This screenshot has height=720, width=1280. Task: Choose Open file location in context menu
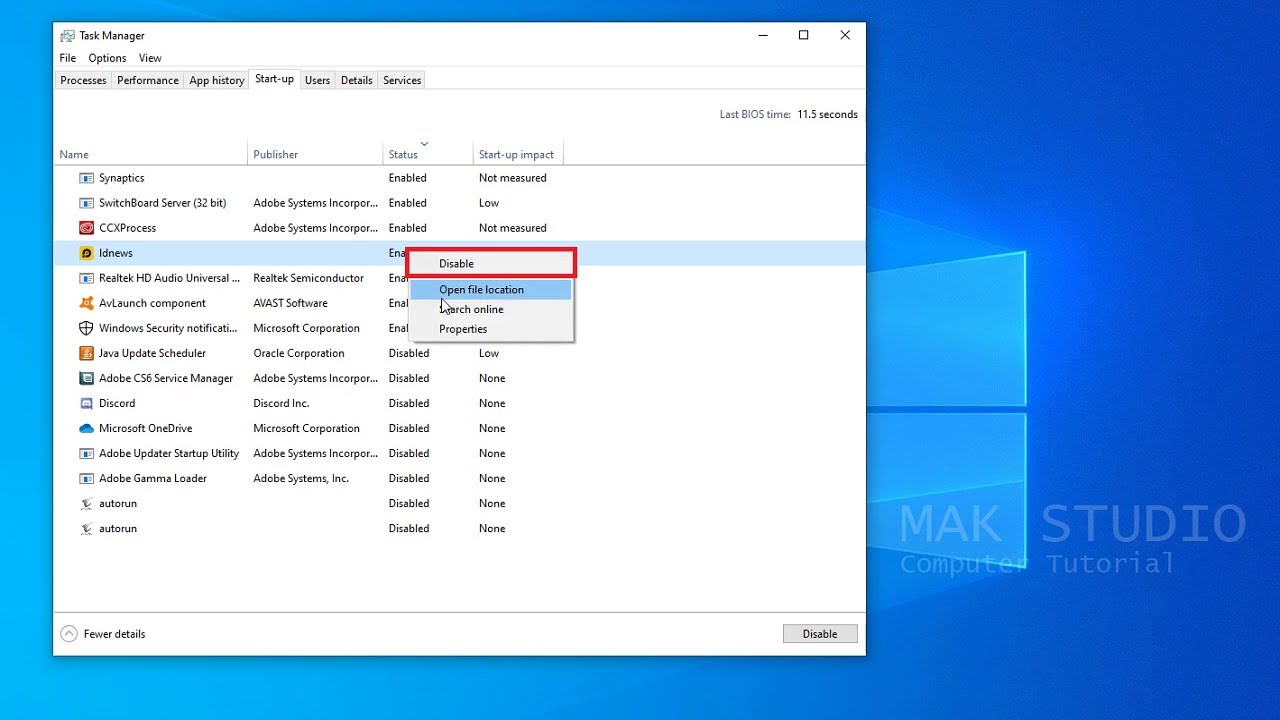coord(491,290)
